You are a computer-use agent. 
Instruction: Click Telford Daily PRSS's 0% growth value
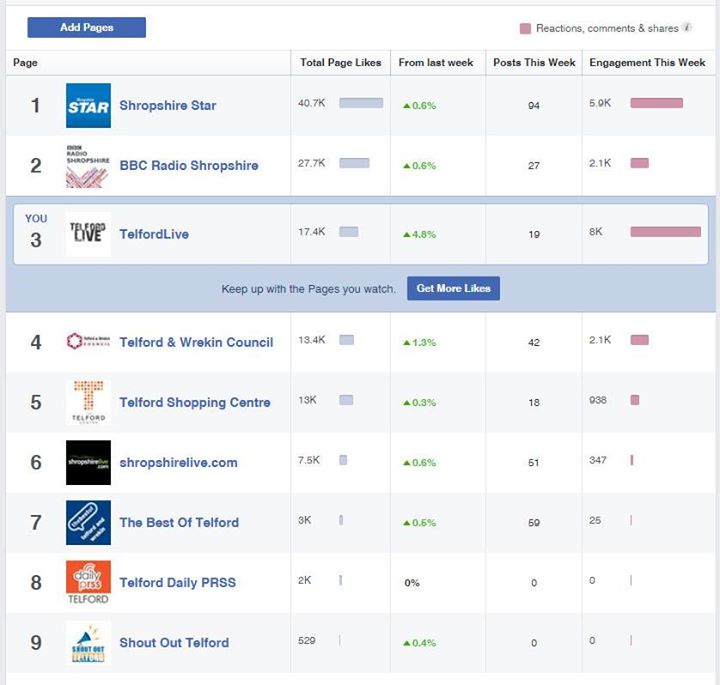click(x=412, y=583)
